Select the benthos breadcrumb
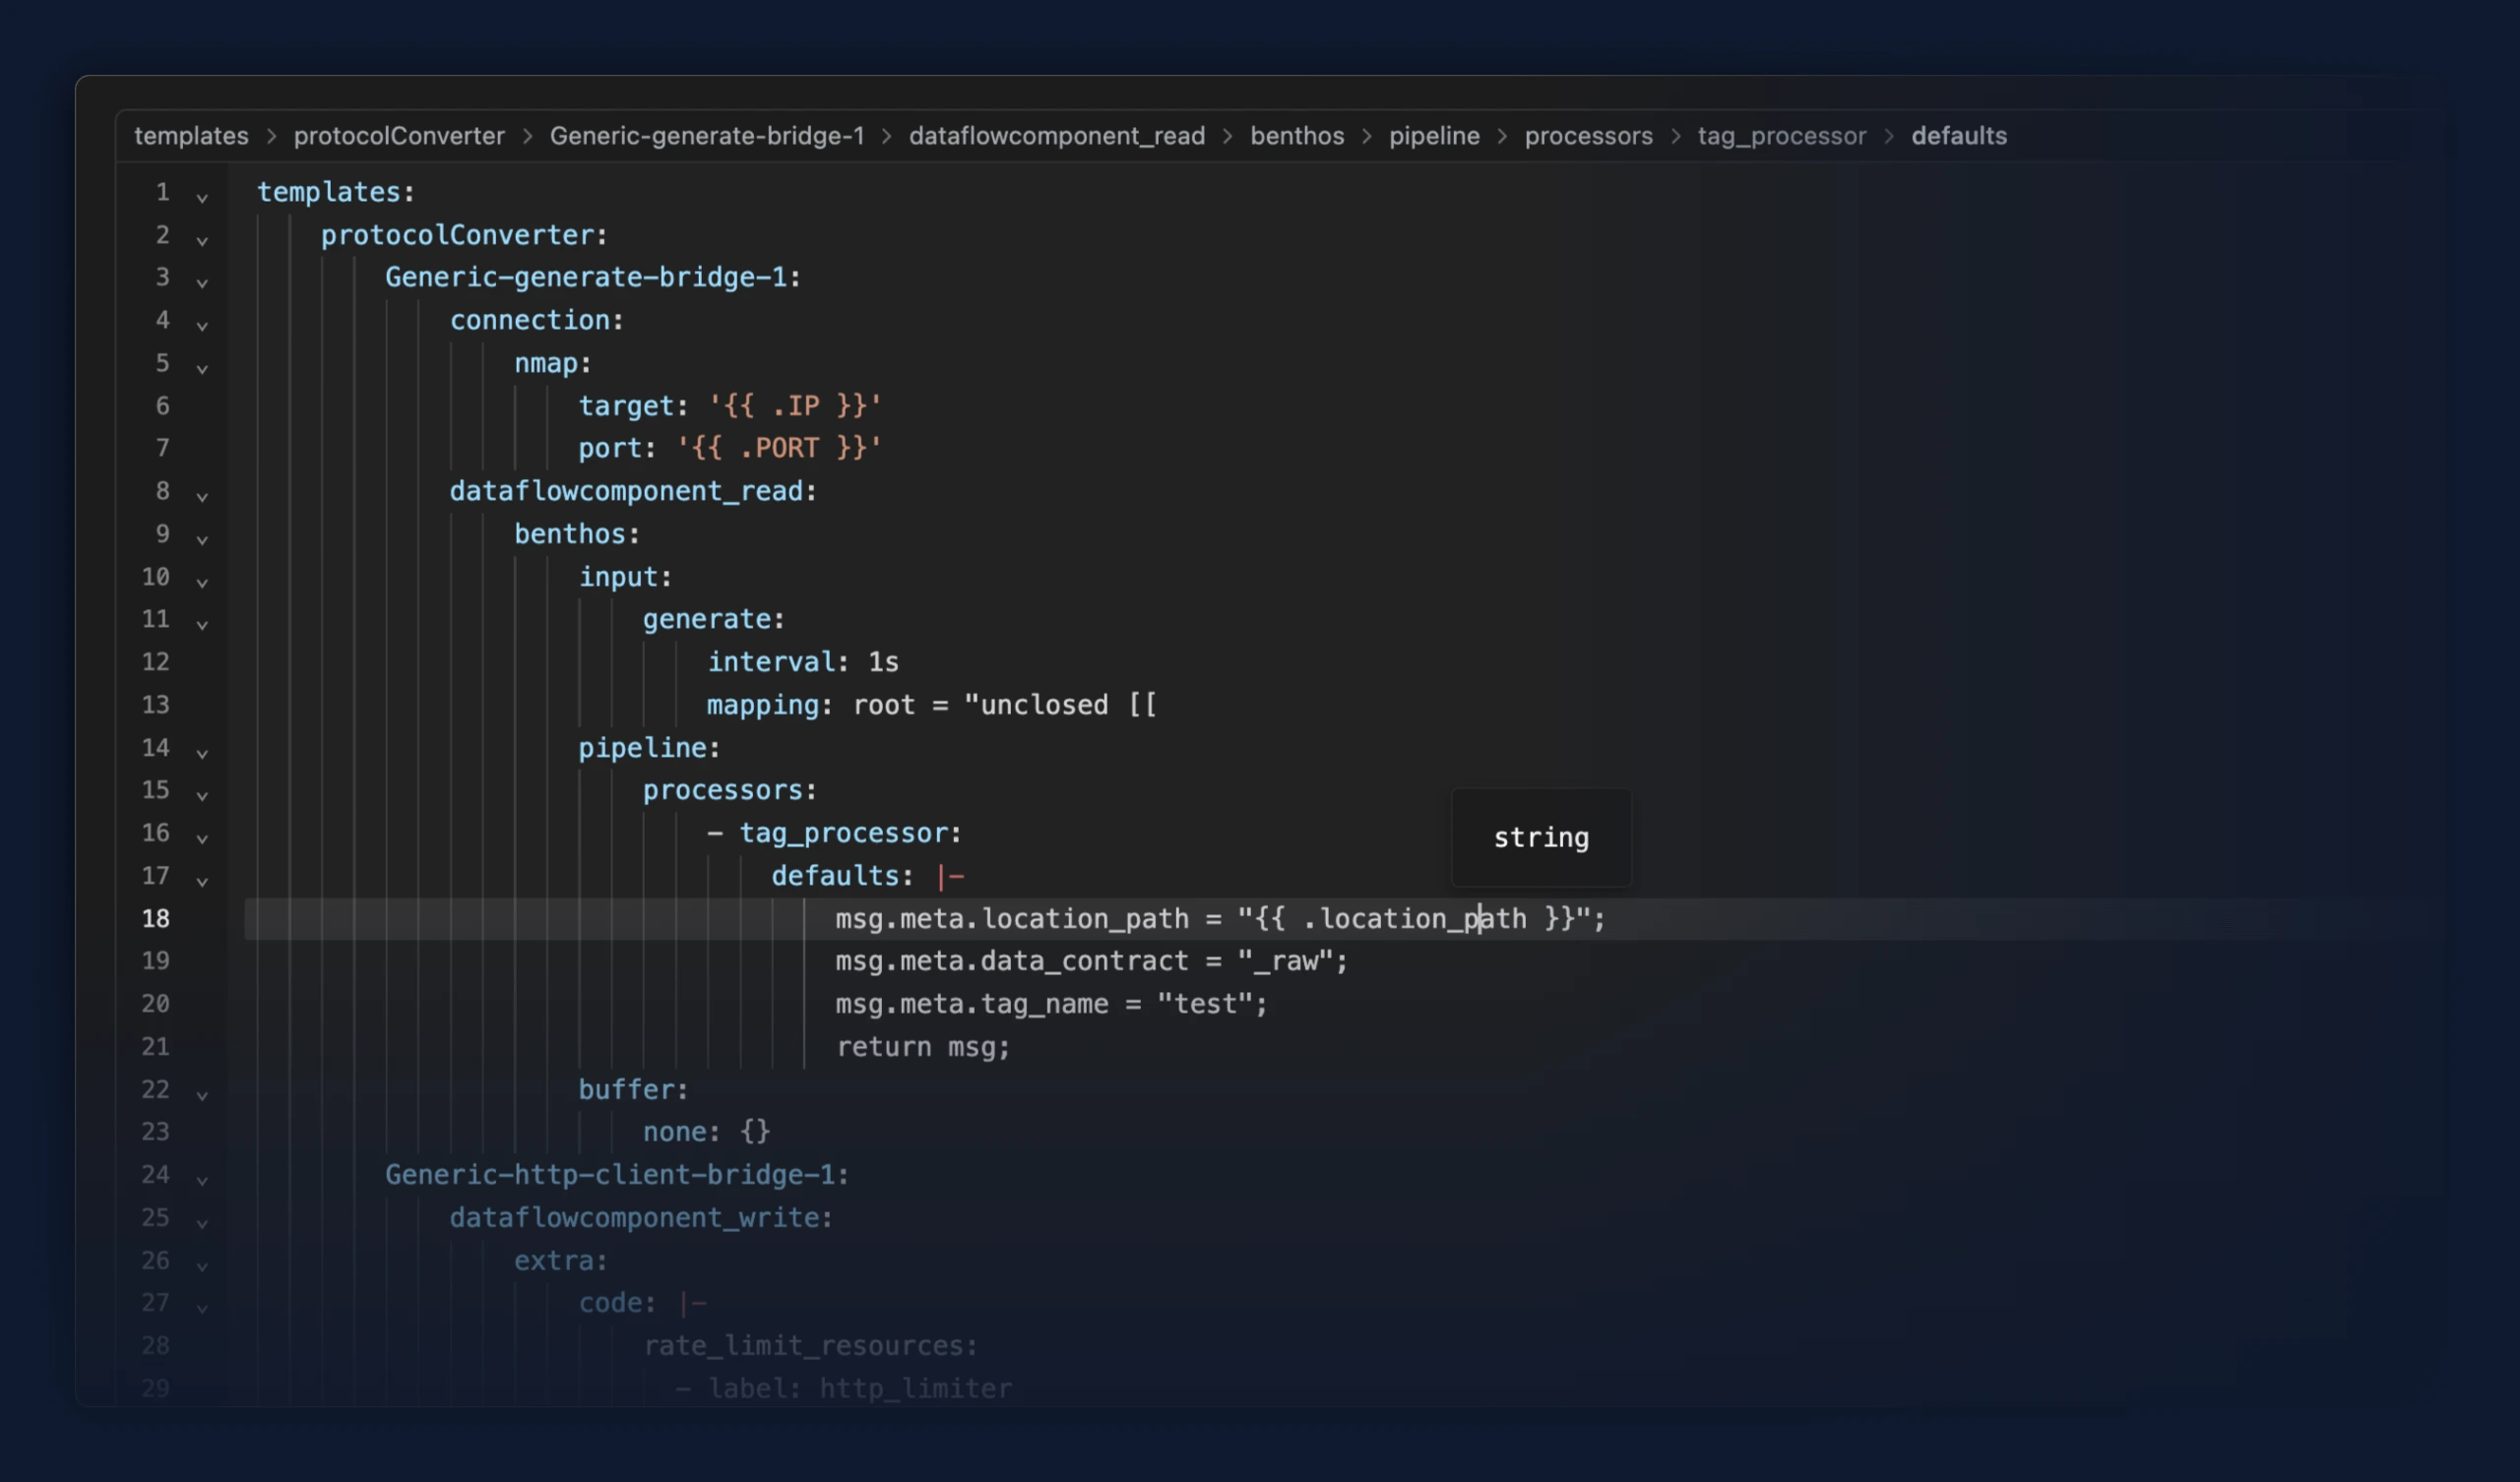This screenshot has width=2520, height=1482. click(1297, 136)
